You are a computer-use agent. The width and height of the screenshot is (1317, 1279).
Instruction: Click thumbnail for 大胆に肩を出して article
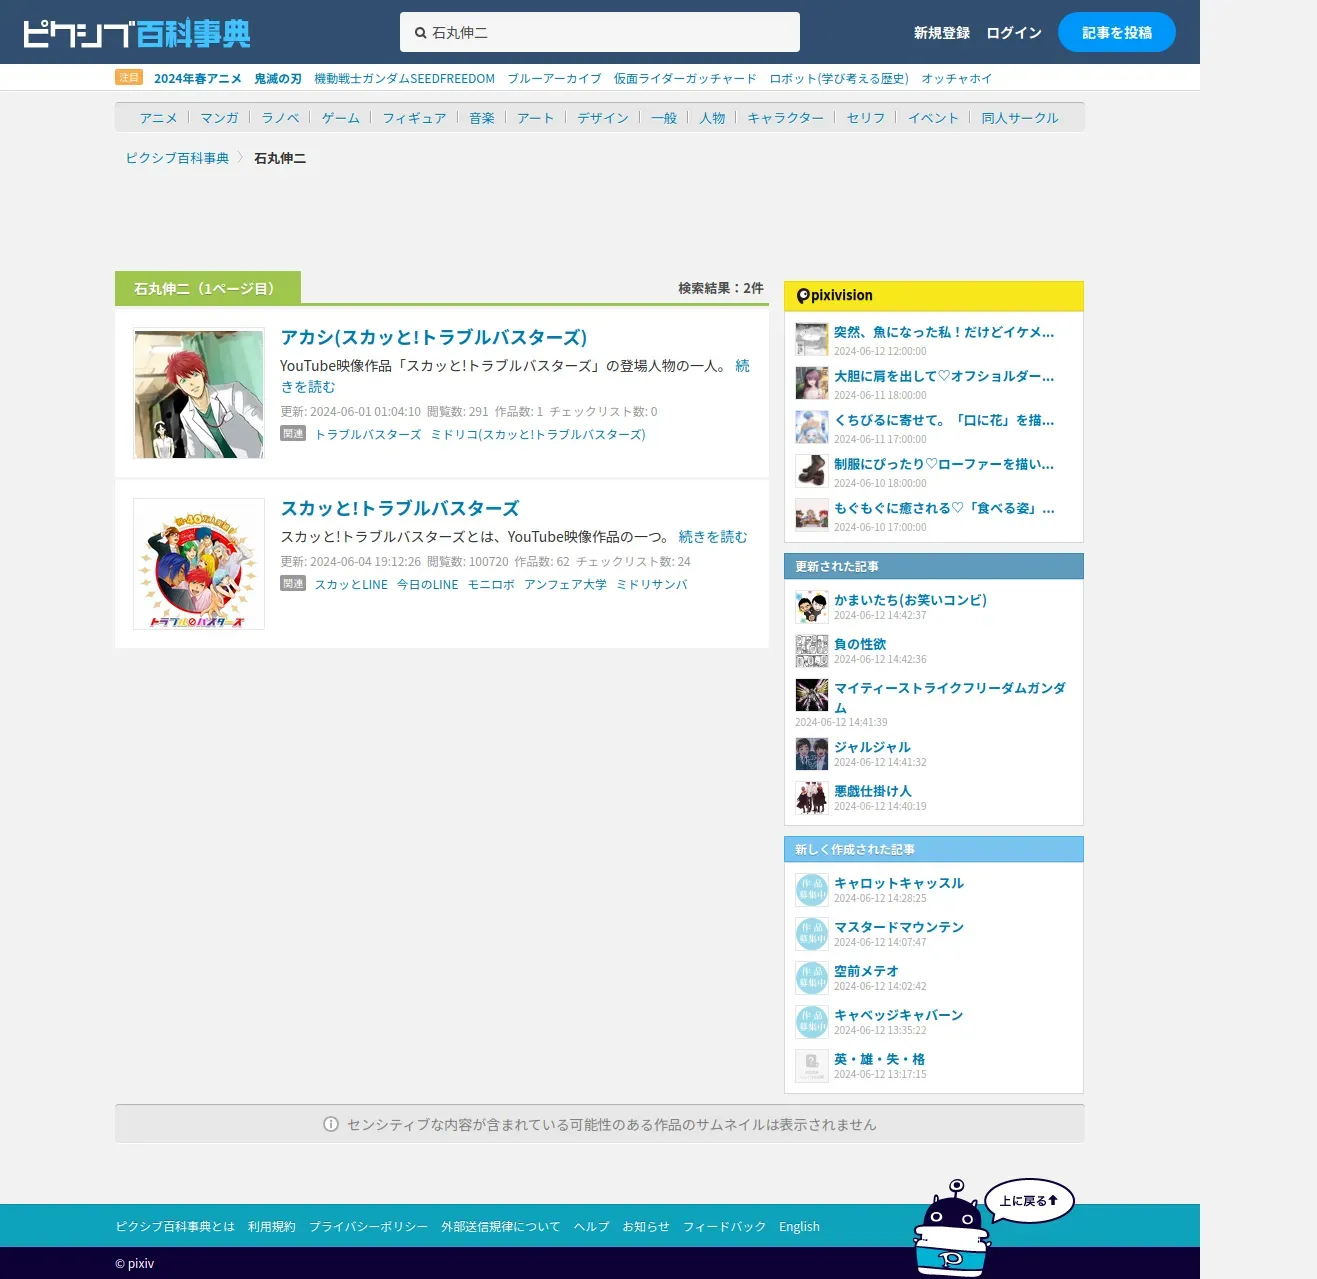pyautogui.click(x=811, y=383)
